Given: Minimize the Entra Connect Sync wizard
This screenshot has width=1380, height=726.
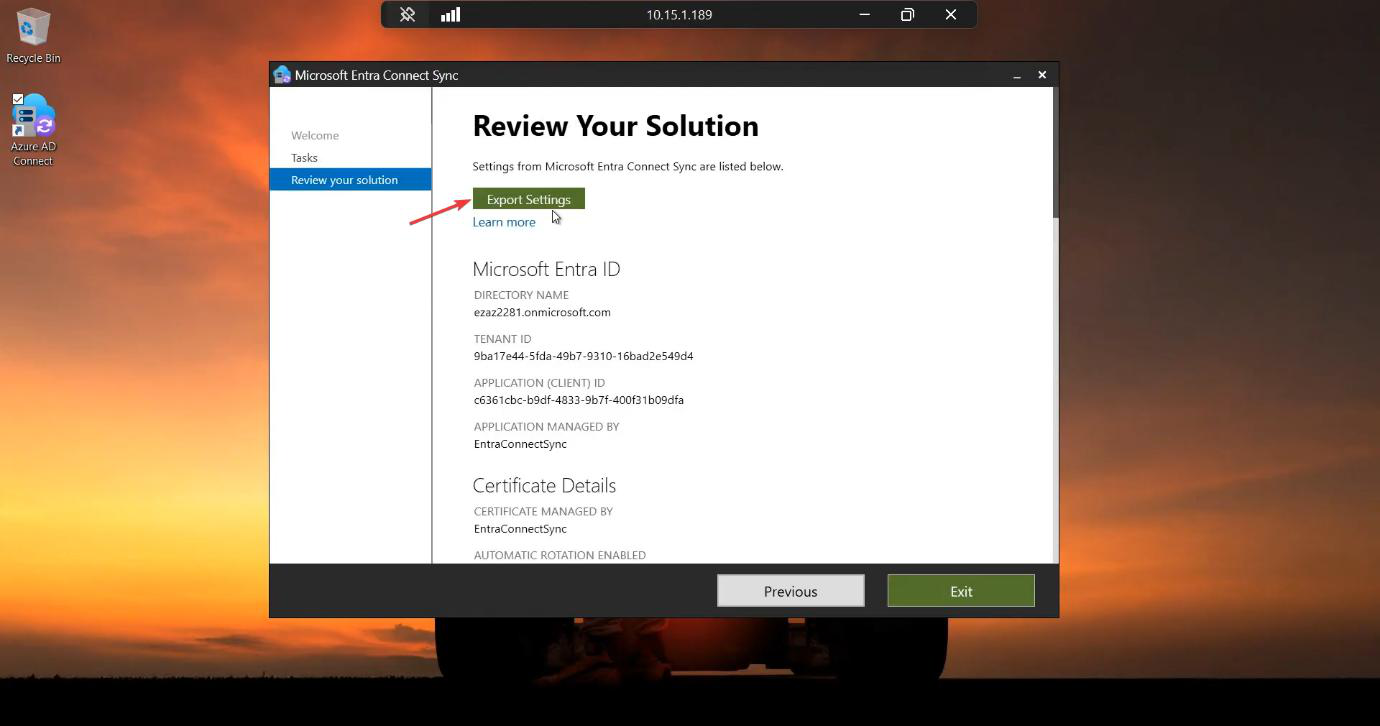Looking at the screenshot, I should click(1017, 76).
